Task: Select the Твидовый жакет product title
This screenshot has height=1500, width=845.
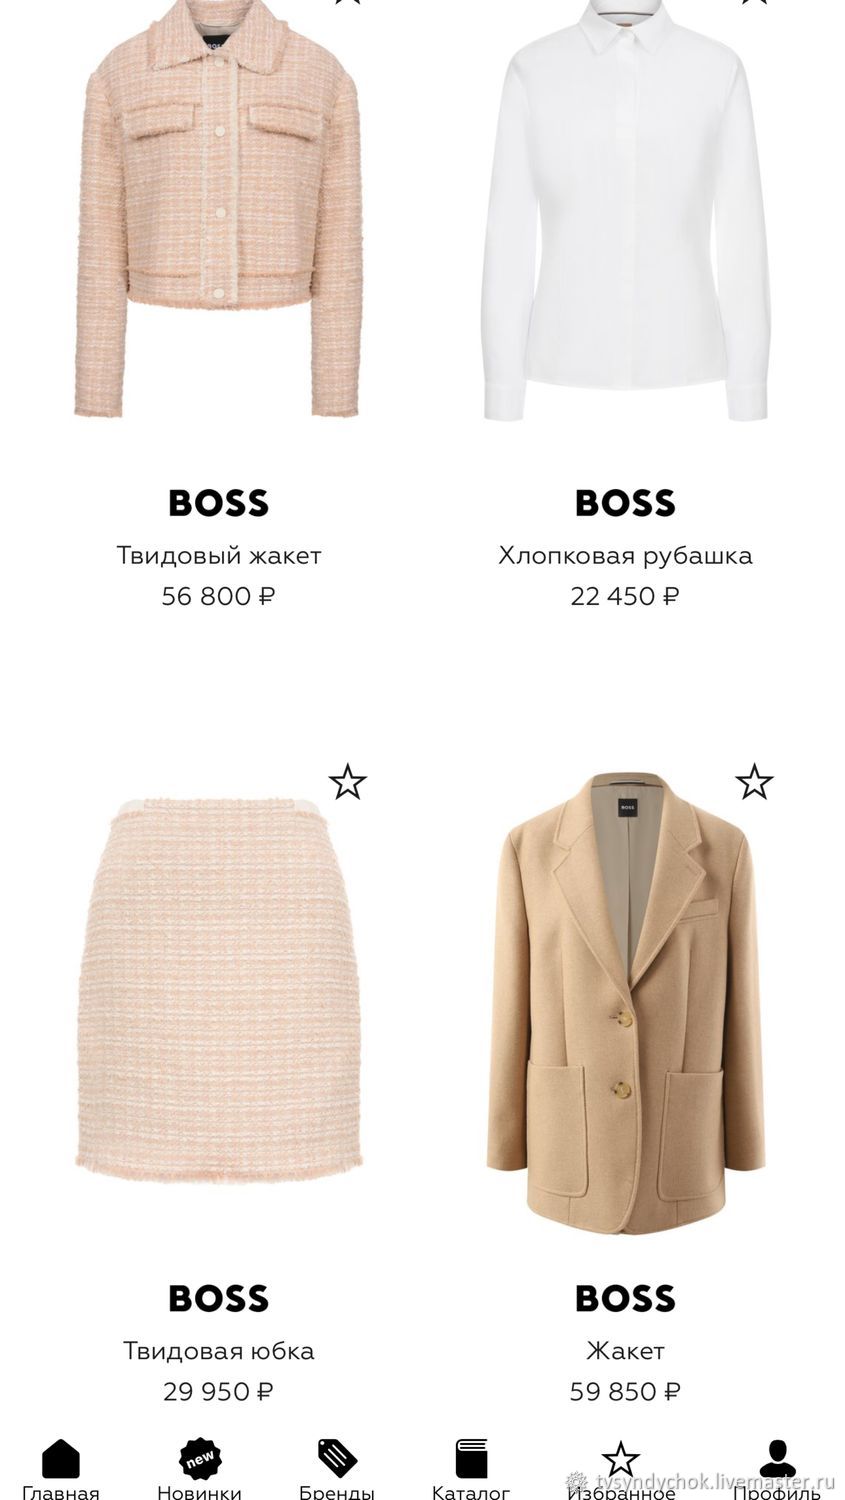Action: (x=219, y=555)
